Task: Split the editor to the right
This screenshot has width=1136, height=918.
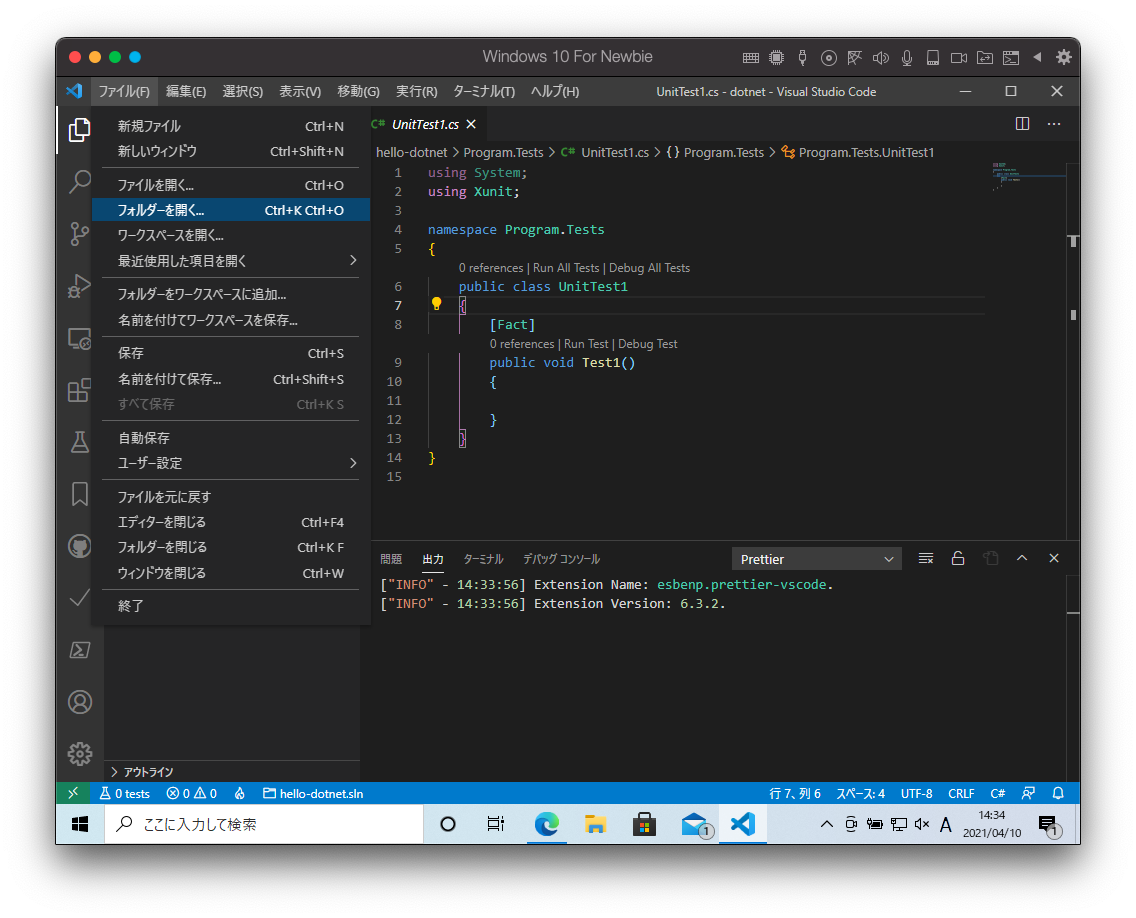Action: [x=1022, y=124]
